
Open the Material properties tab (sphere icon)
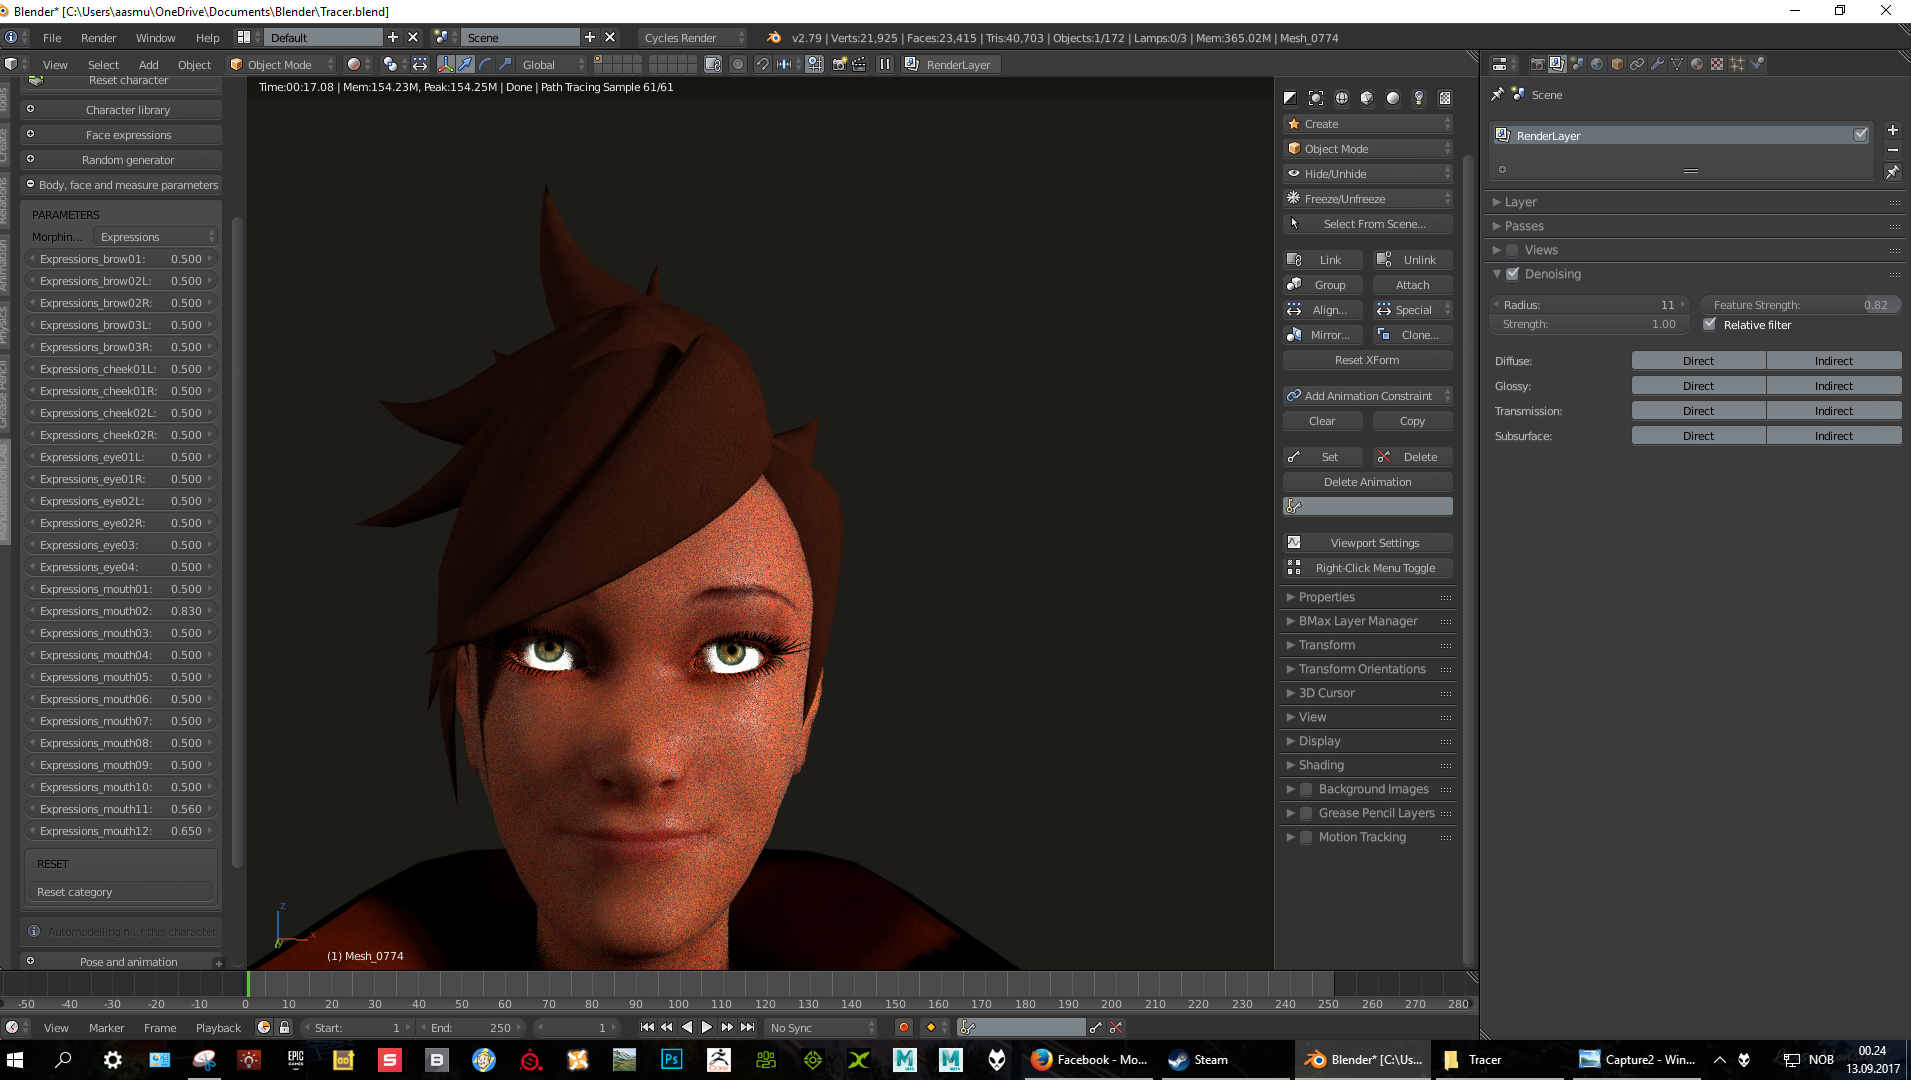(1697, 64)
